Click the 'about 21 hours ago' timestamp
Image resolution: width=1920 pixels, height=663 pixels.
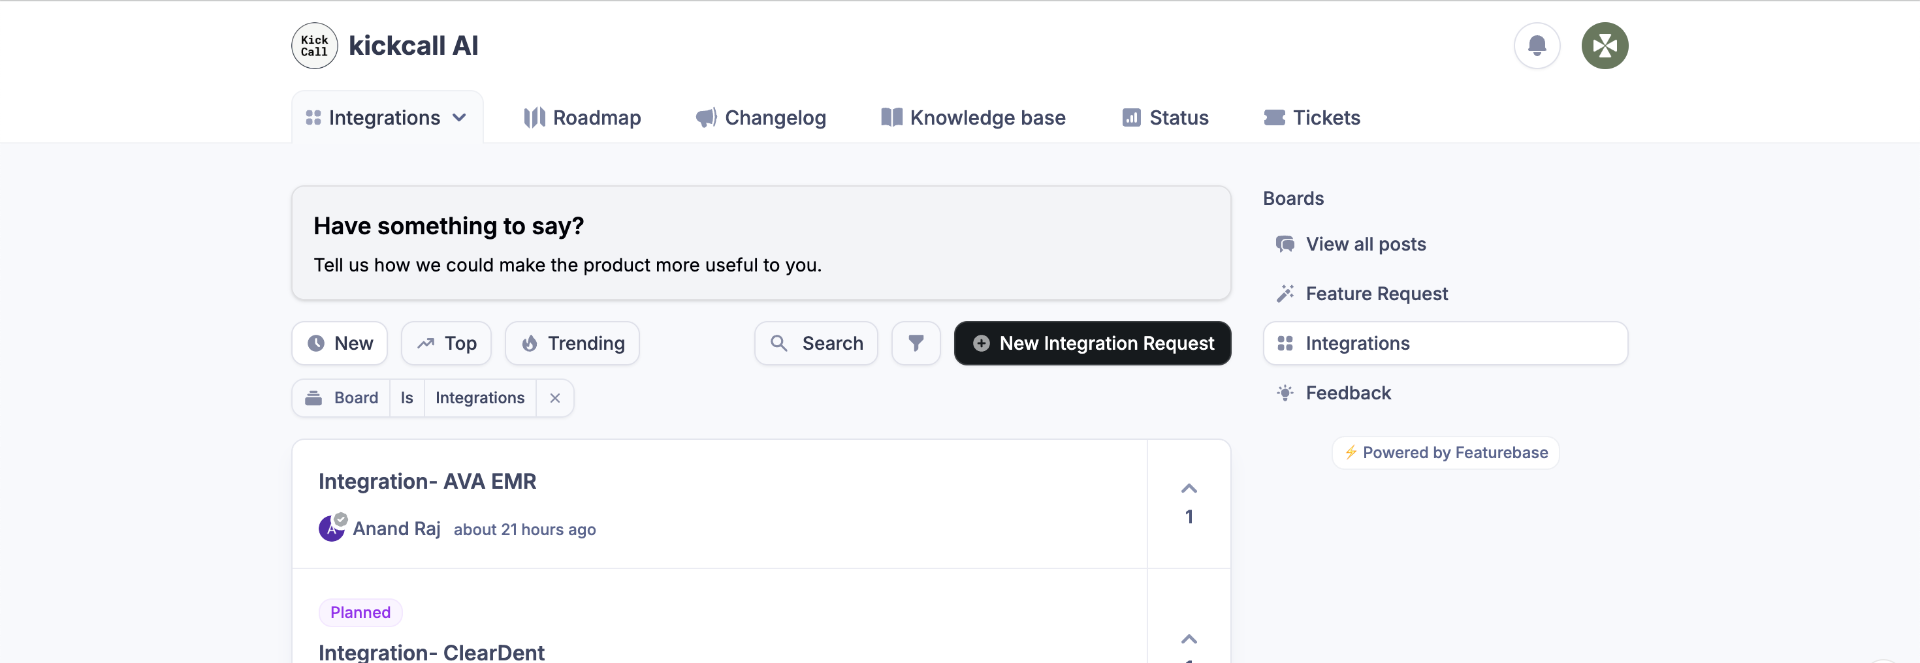[x=524, y=529]
